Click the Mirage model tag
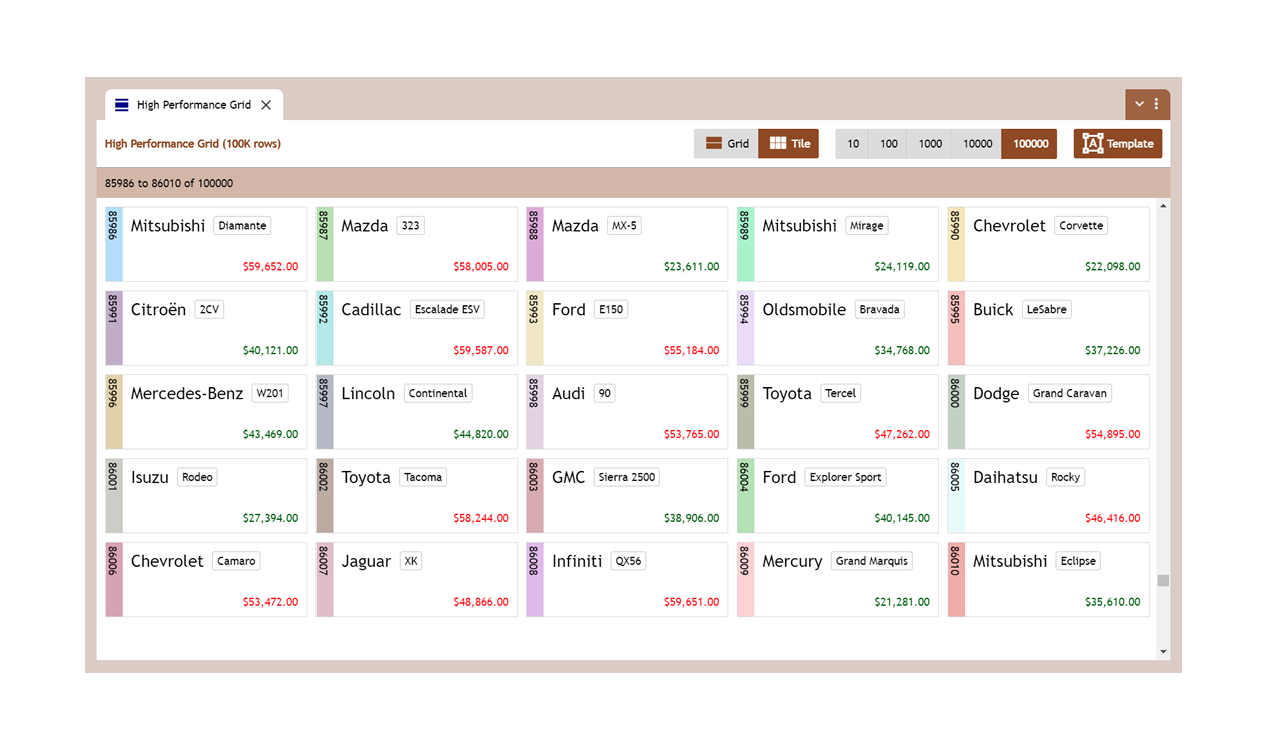This screenshot has width=1271, height=732. pyautogui.click(x=867, y=226)
